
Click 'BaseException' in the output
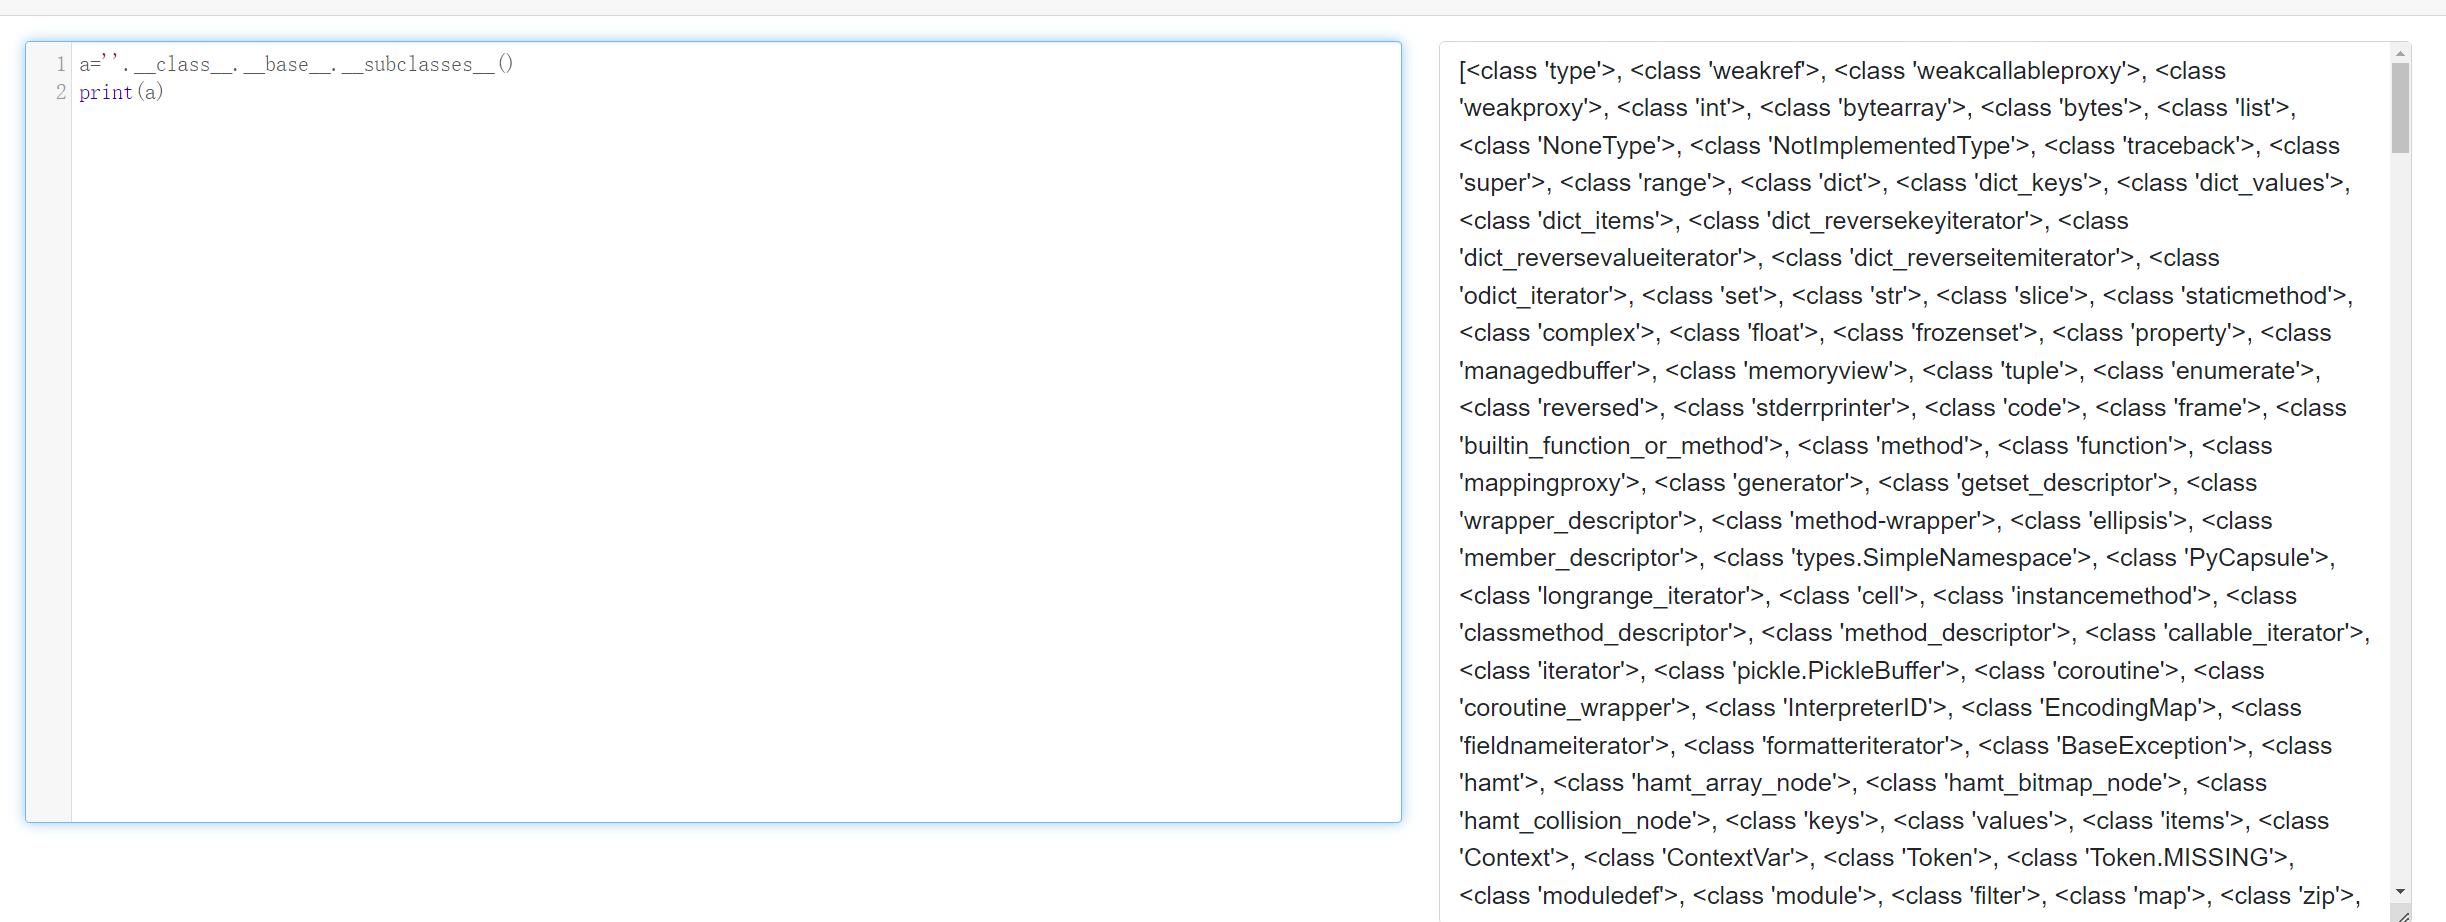(x=2144, y=746)
